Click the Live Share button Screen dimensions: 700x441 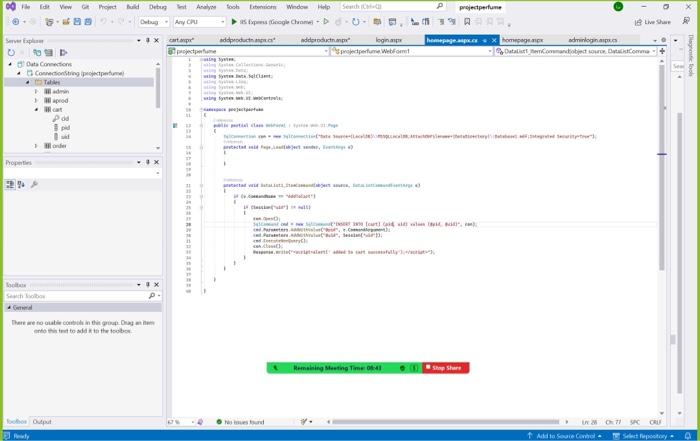point(653,21)
